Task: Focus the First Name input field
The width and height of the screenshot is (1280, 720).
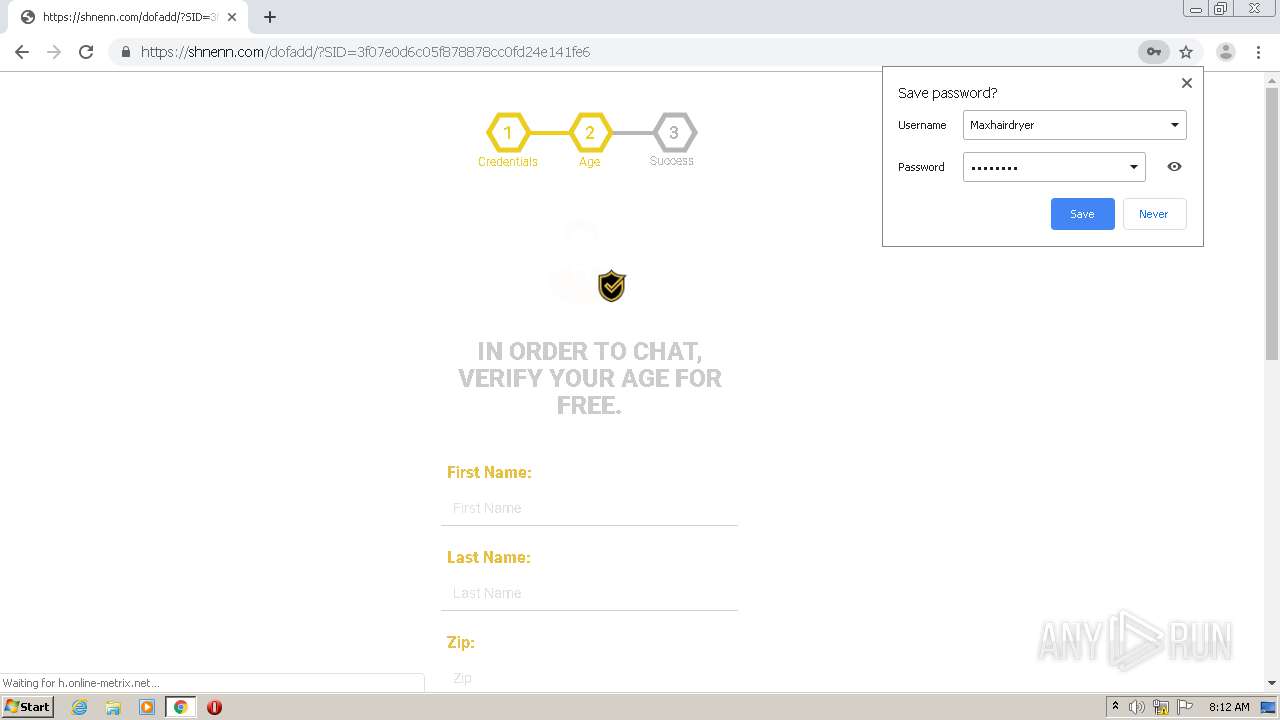Action: click(589, 508)
